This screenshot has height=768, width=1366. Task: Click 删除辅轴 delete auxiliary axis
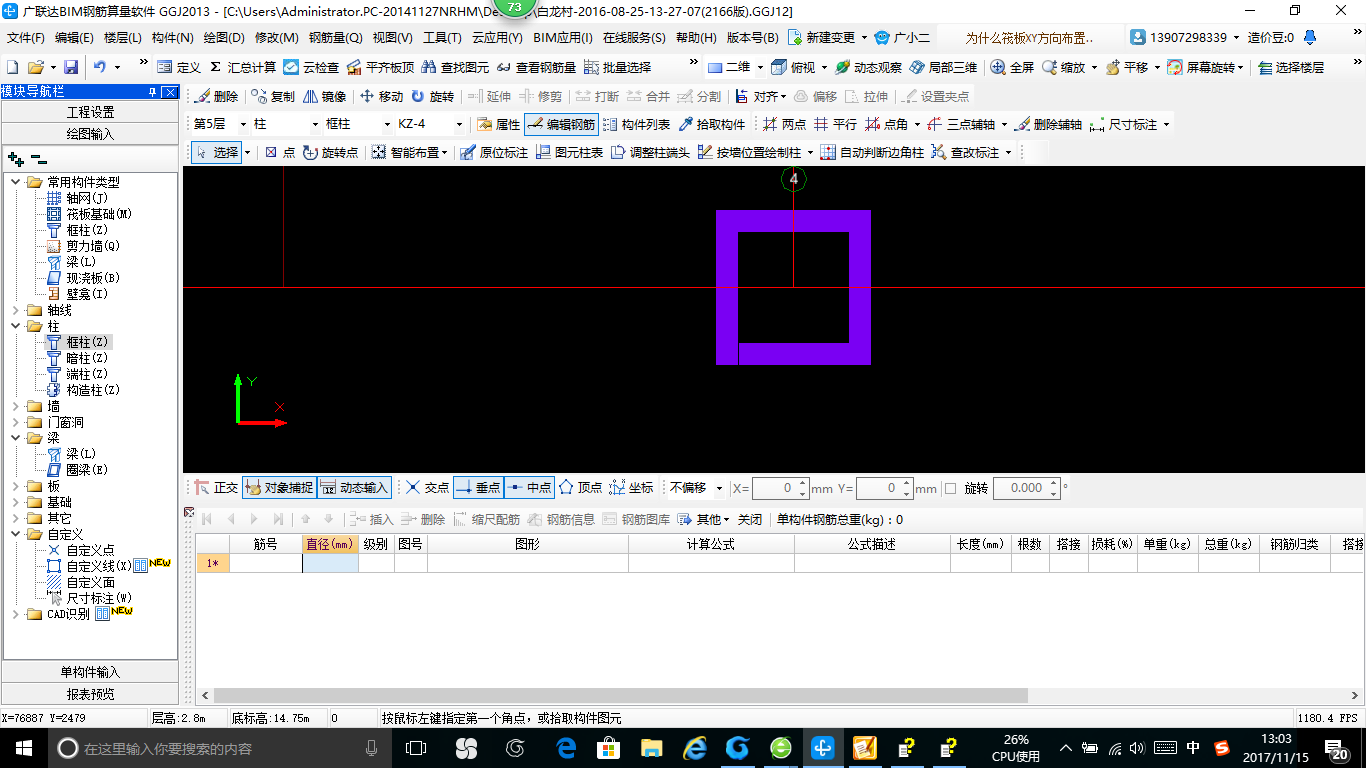point(1048,125)
